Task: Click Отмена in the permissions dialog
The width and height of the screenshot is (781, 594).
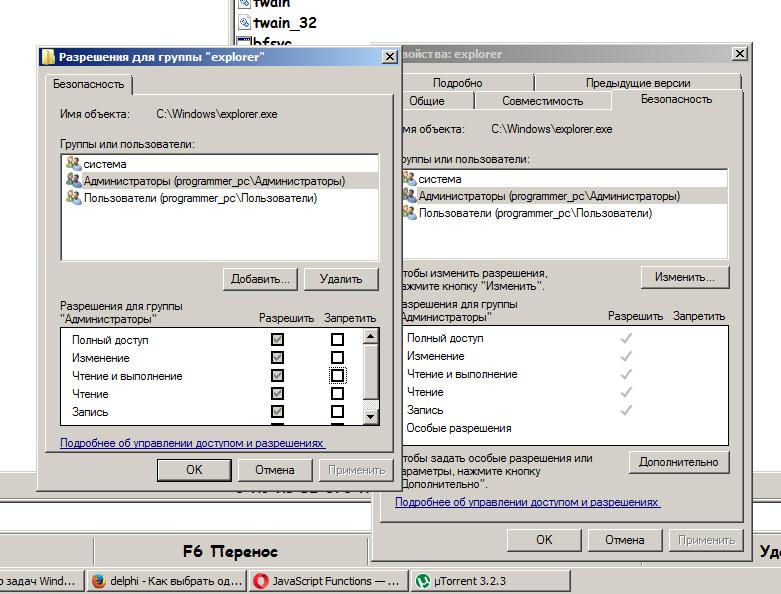Action: coord(275,470)
